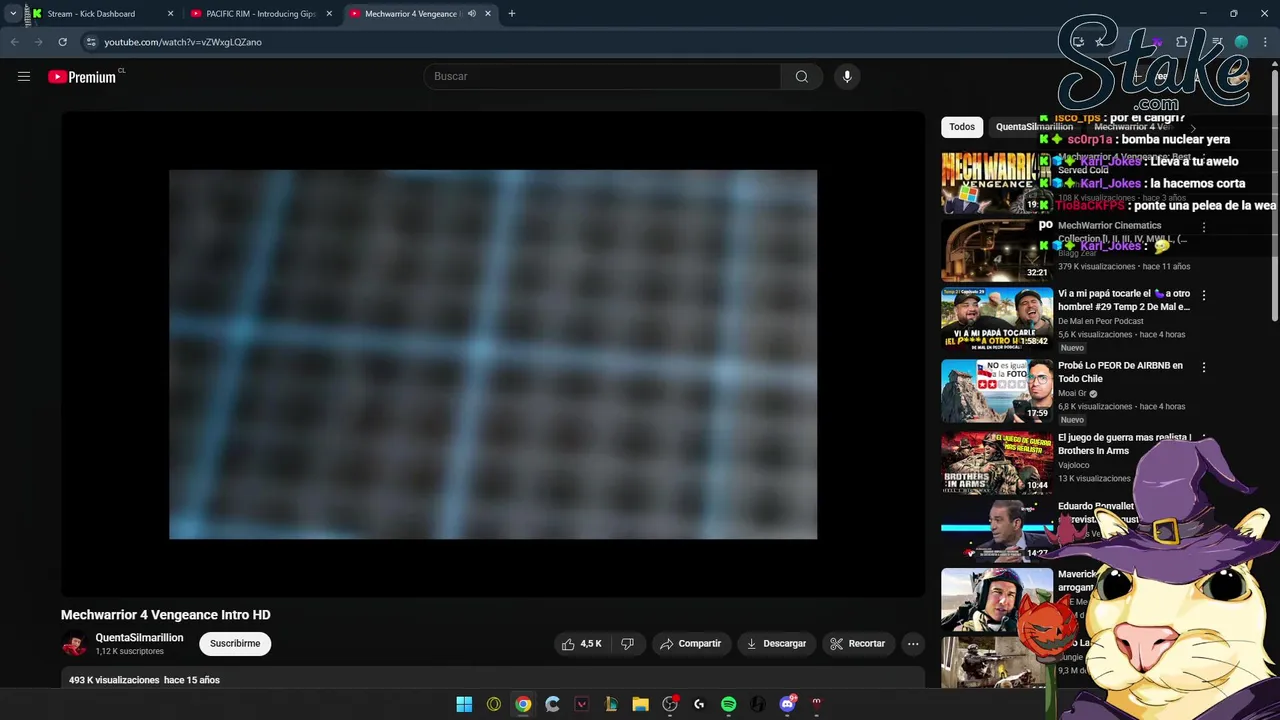Image resolution: width=1280 pixels, height=720 pixels.
Task: Click the address bar URL youtube.com/watch
Action: (x=183, y=42)
